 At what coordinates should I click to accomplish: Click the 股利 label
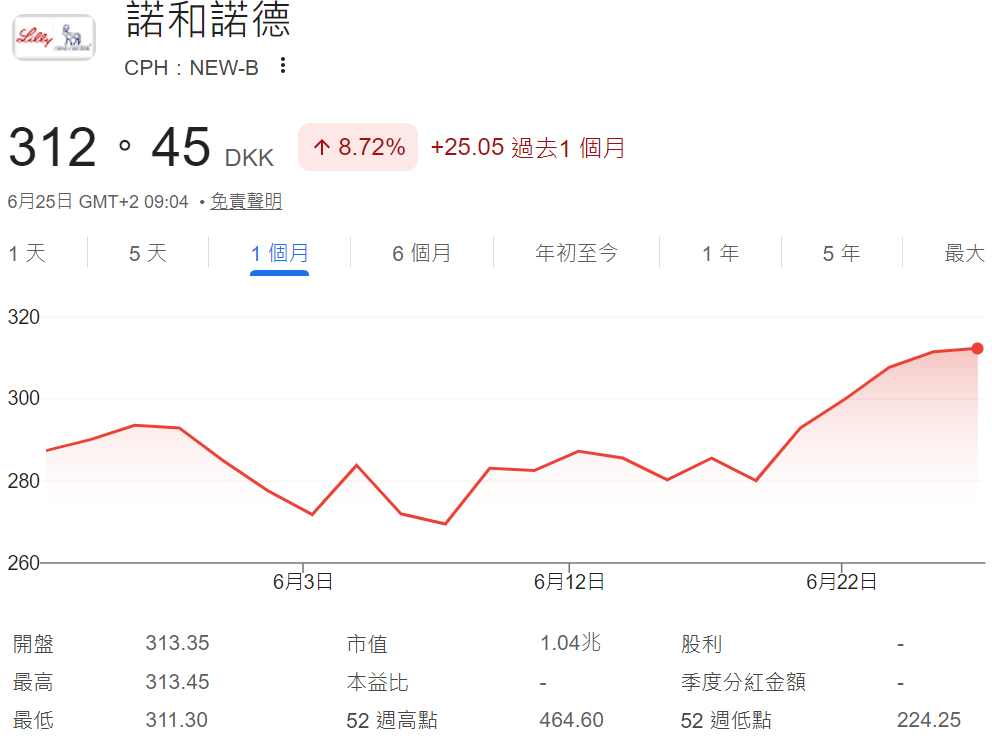point(702,644)
